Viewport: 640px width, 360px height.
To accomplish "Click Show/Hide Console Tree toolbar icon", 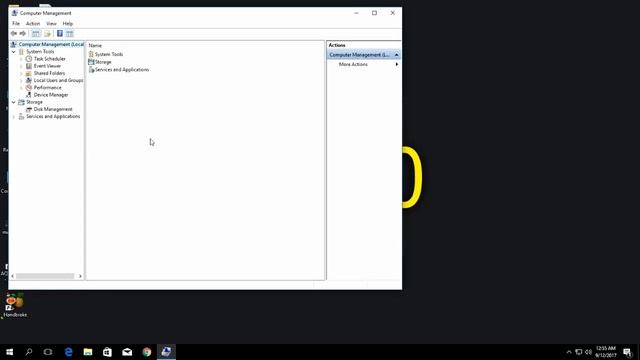I will coord(36,33).
